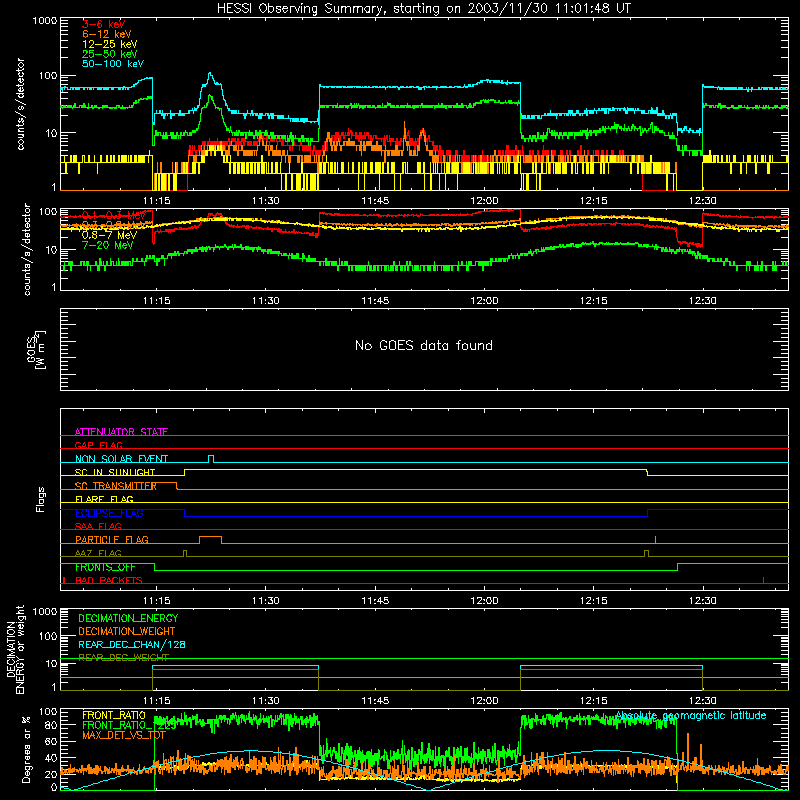Click the 12:00 tick label under Flags plot
800x800 pixels.
point(484,601)
